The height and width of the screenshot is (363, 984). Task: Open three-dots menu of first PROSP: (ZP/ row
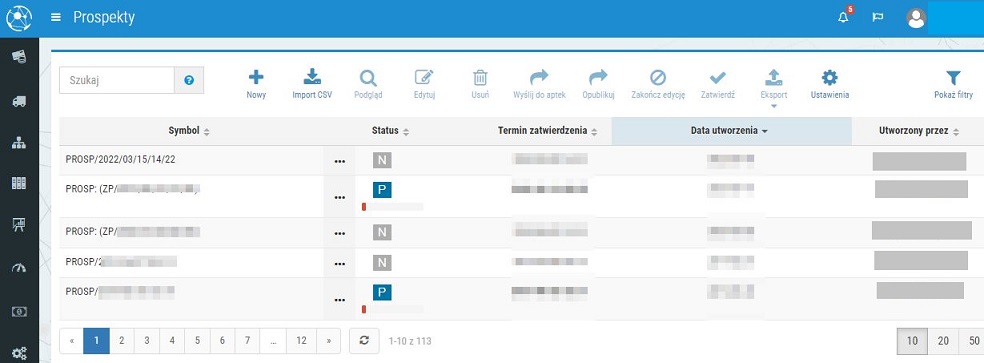point(340,197)
